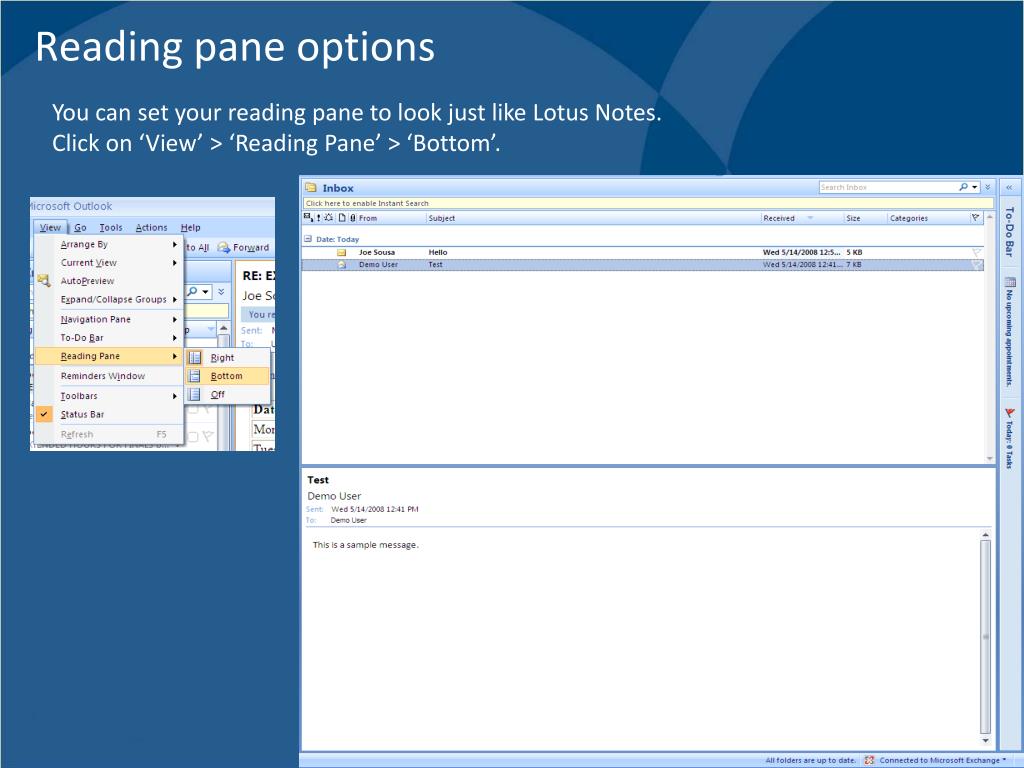1024x768 pixels.
Task: Flag the Demo User Test message
Action: (976, 264)
